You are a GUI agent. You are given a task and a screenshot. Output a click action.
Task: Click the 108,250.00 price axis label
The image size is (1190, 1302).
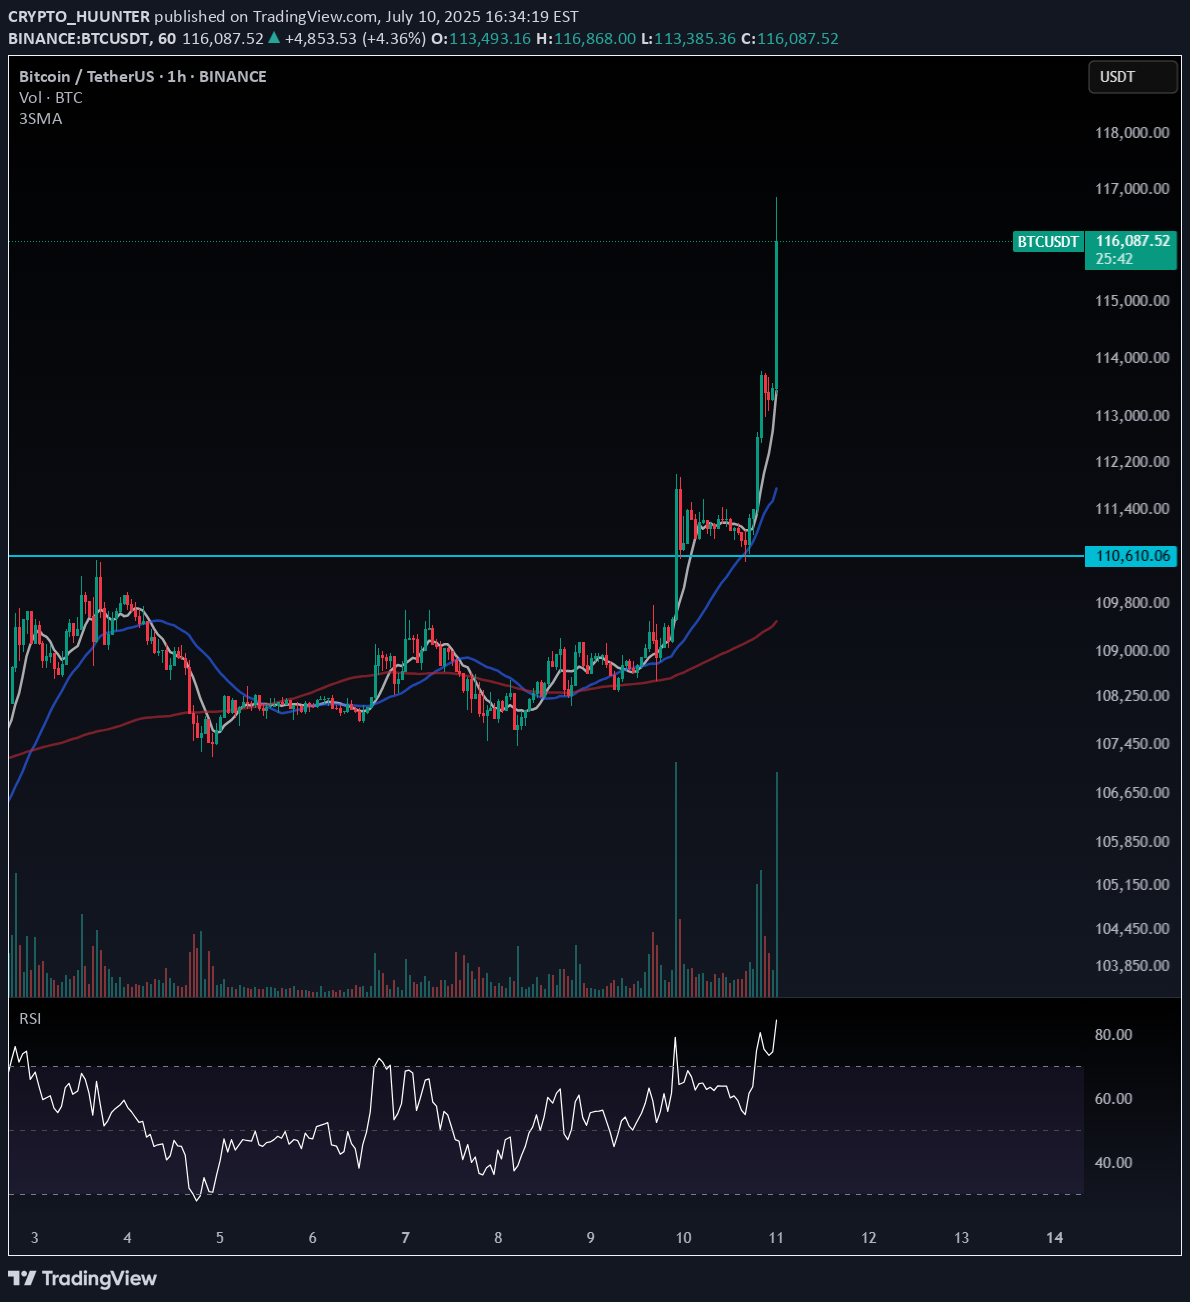coord(1133,695)
